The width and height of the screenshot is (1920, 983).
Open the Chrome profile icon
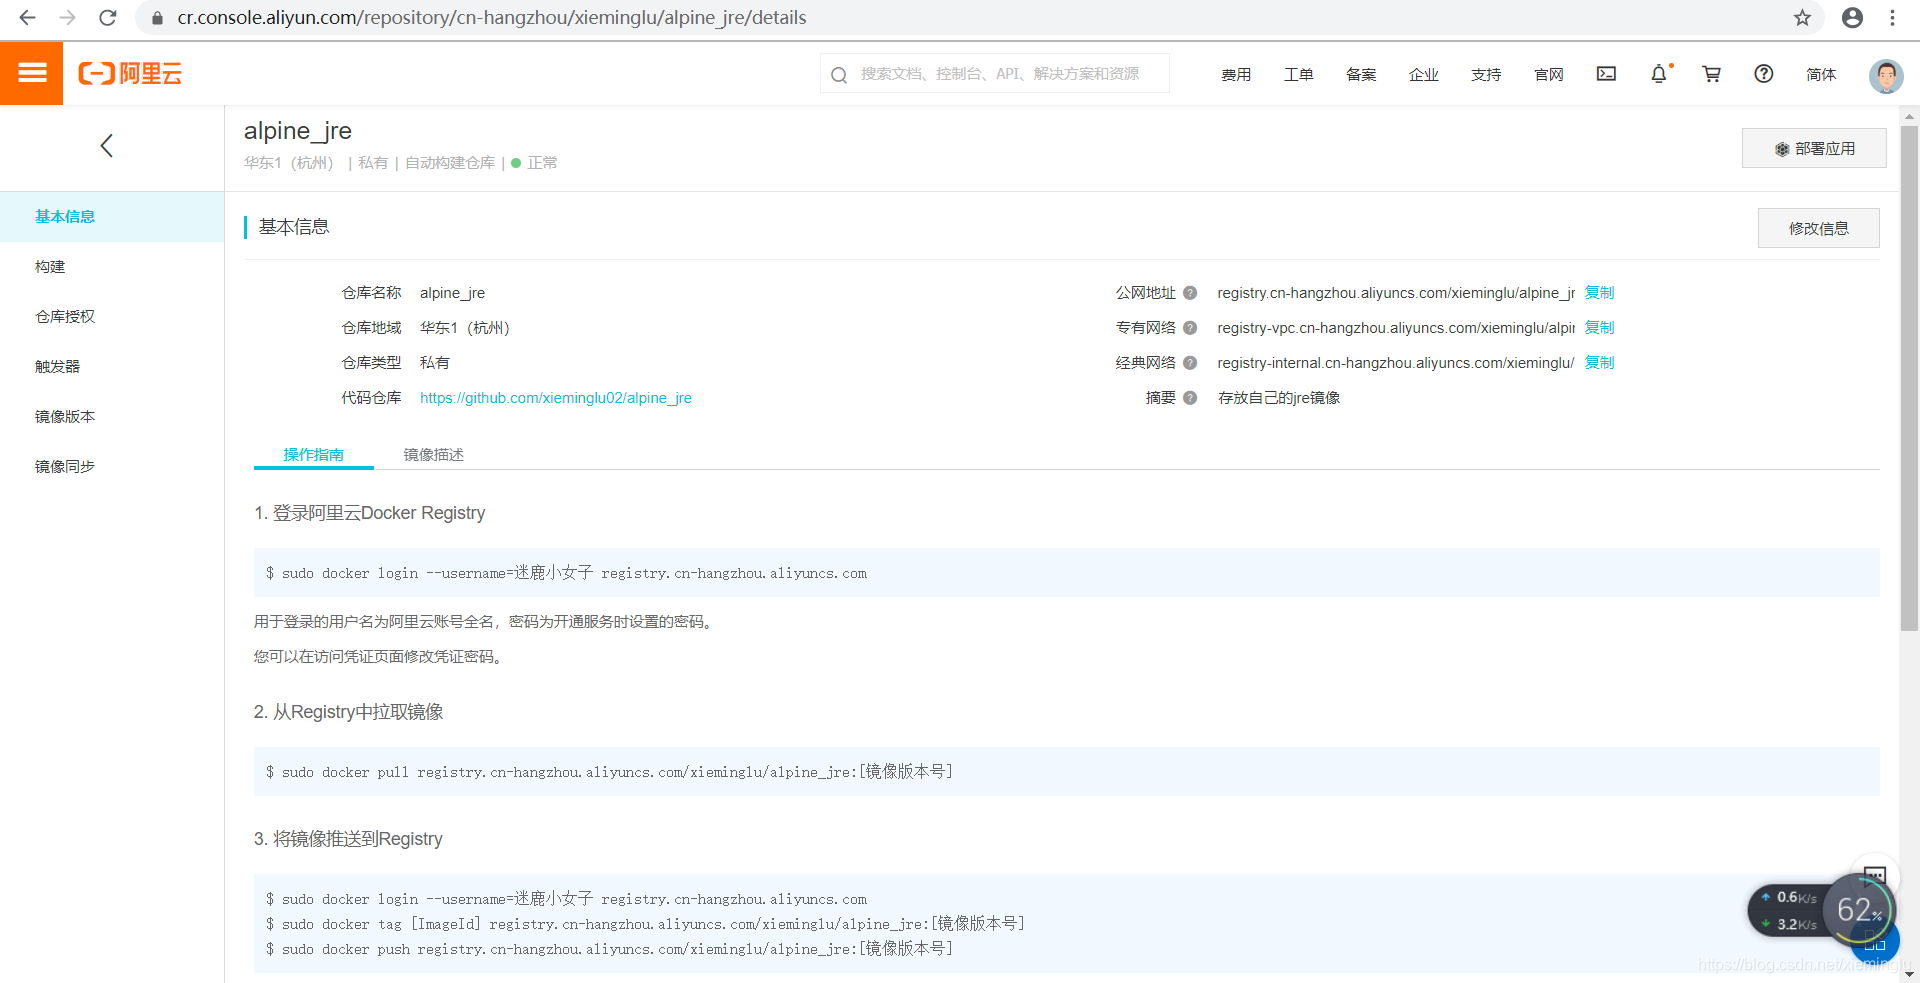tap(1852, 17)
